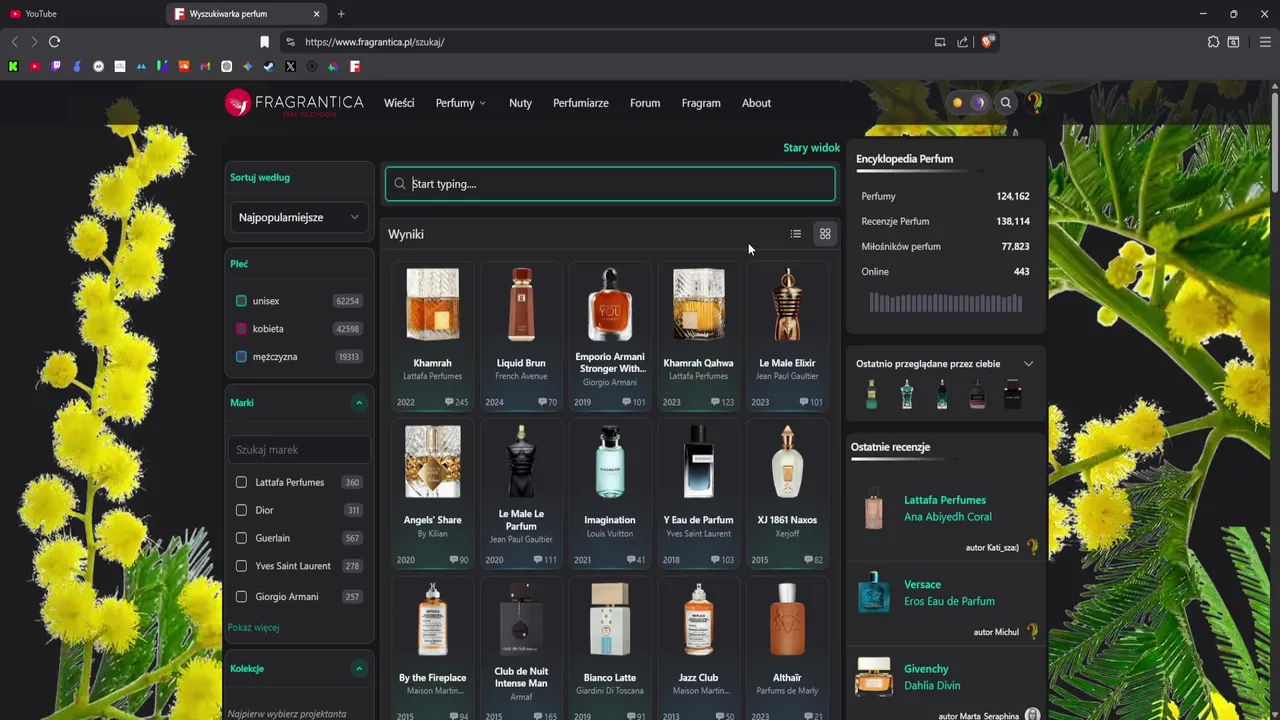The image size is (1280, 720).
Task: Open the Najpopularniejsze sort dropdown
Action: click(x=299, y=217)
